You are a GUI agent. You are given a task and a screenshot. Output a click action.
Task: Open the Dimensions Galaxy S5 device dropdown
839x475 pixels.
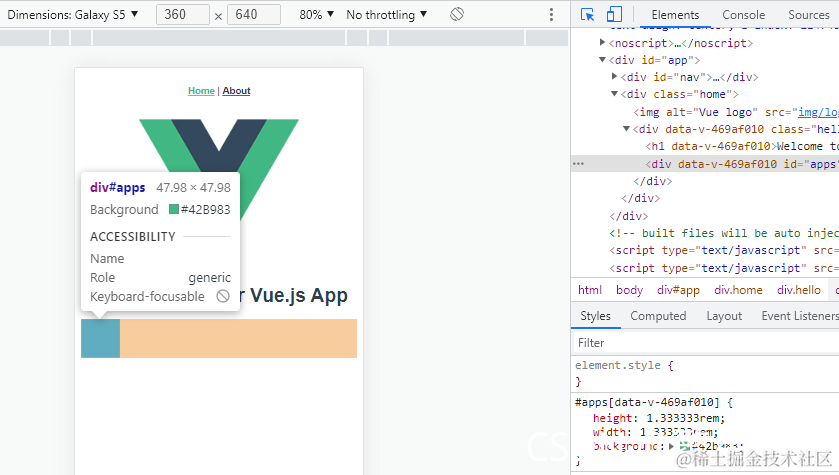(x=72, y=14)
